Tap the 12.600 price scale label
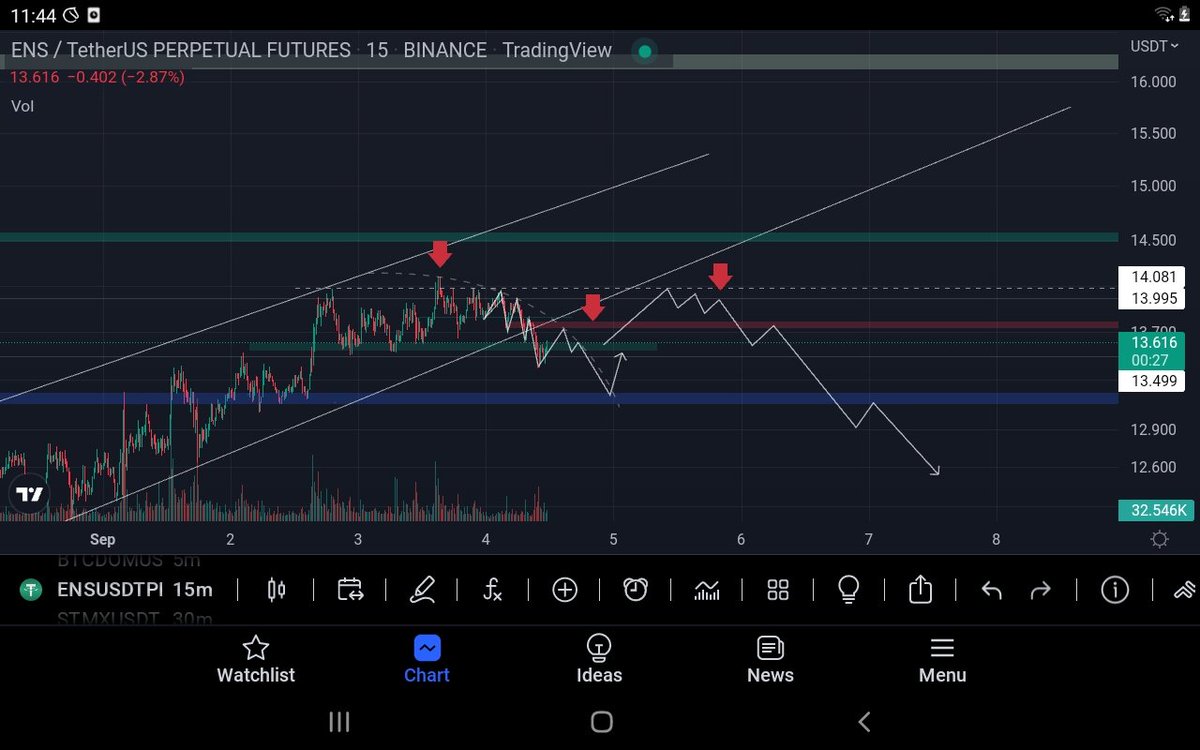1200x750 pixels. point(1152,467)
